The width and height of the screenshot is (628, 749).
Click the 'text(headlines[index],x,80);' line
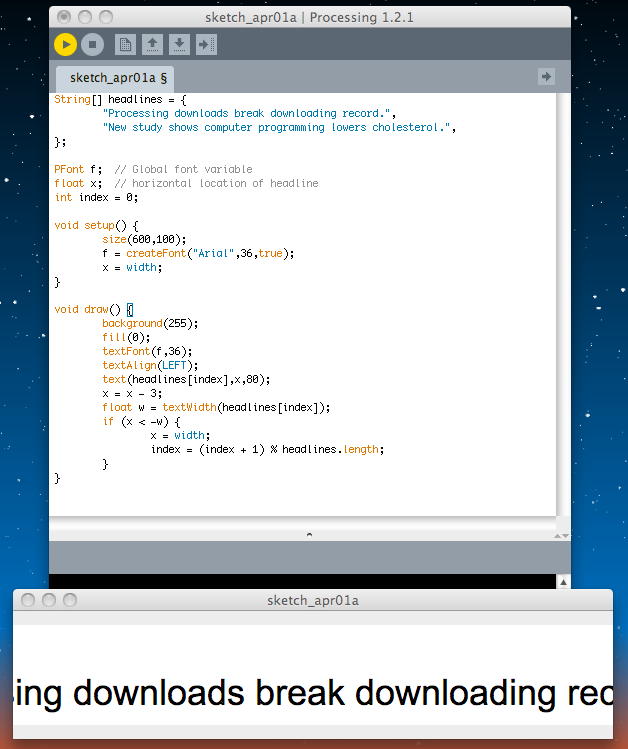pos(186,380)
